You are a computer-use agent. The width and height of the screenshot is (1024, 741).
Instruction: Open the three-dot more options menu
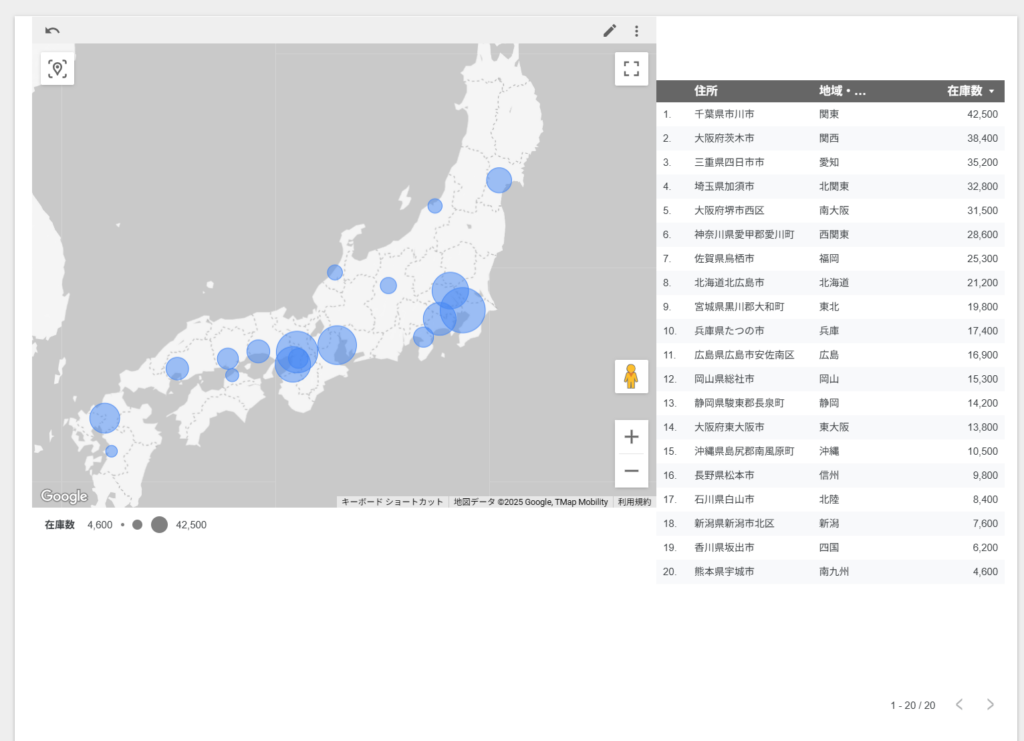pyautogui.click(x=636, y=31)
